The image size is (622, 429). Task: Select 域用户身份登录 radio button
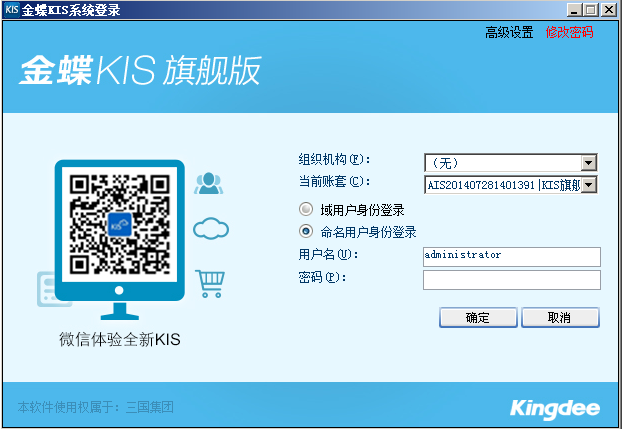[x=305, y=209]
